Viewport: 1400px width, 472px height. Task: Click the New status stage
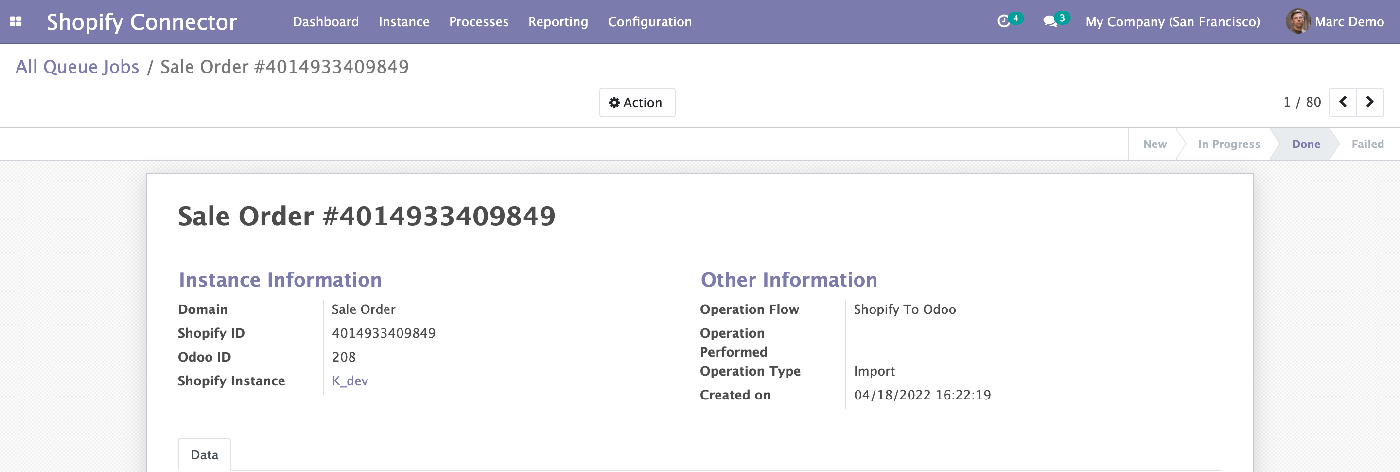pos(1155,144)
